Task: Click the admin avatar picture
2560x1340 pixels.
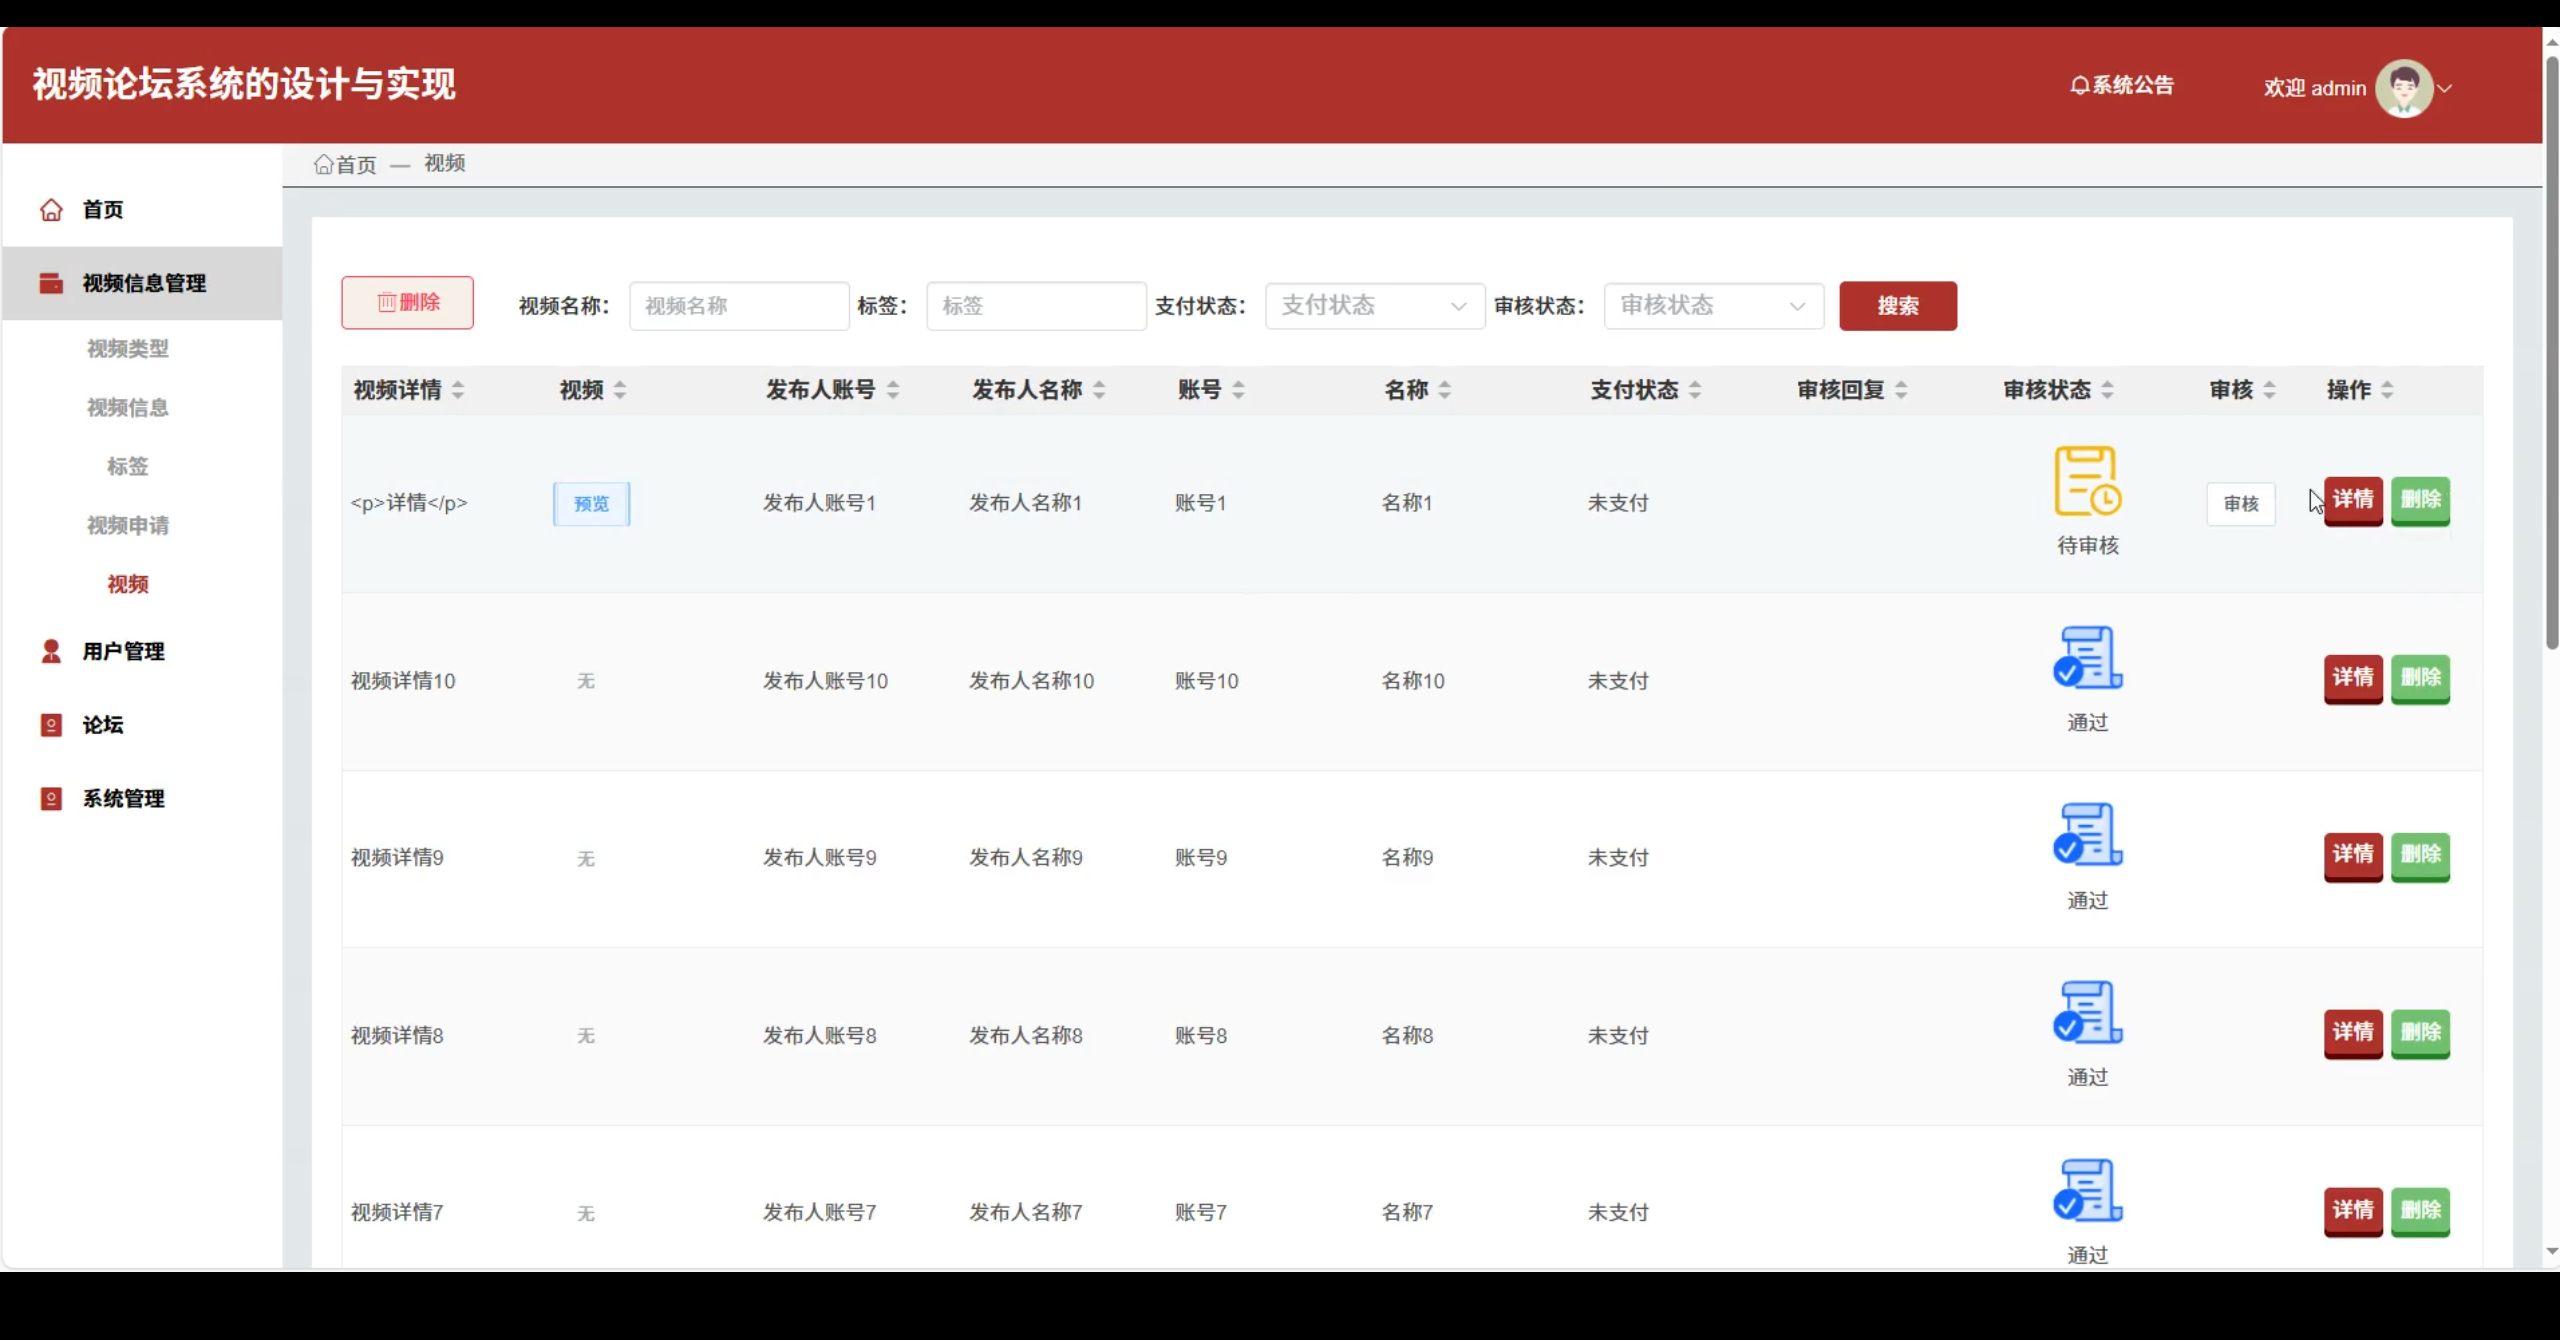Action: pyautogui.click(x=2403, y=88)
